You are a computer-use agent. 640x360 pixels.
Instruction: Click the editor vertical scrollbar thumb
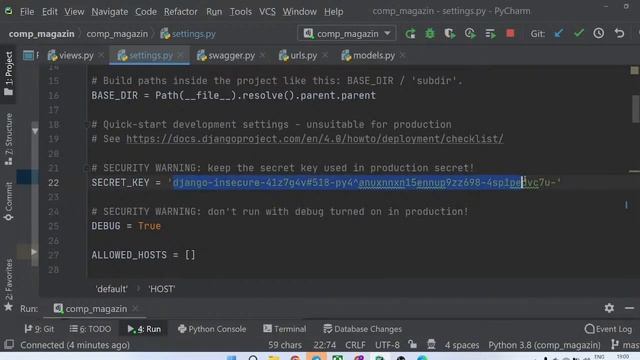[636, 108]
